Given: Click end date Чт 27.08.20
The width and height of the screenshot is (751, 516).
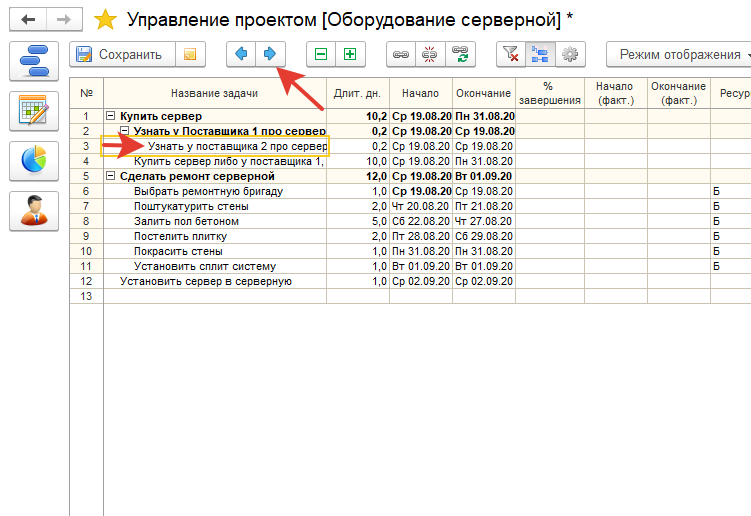Looking at the screenshot, I should [x=484, y=221].
